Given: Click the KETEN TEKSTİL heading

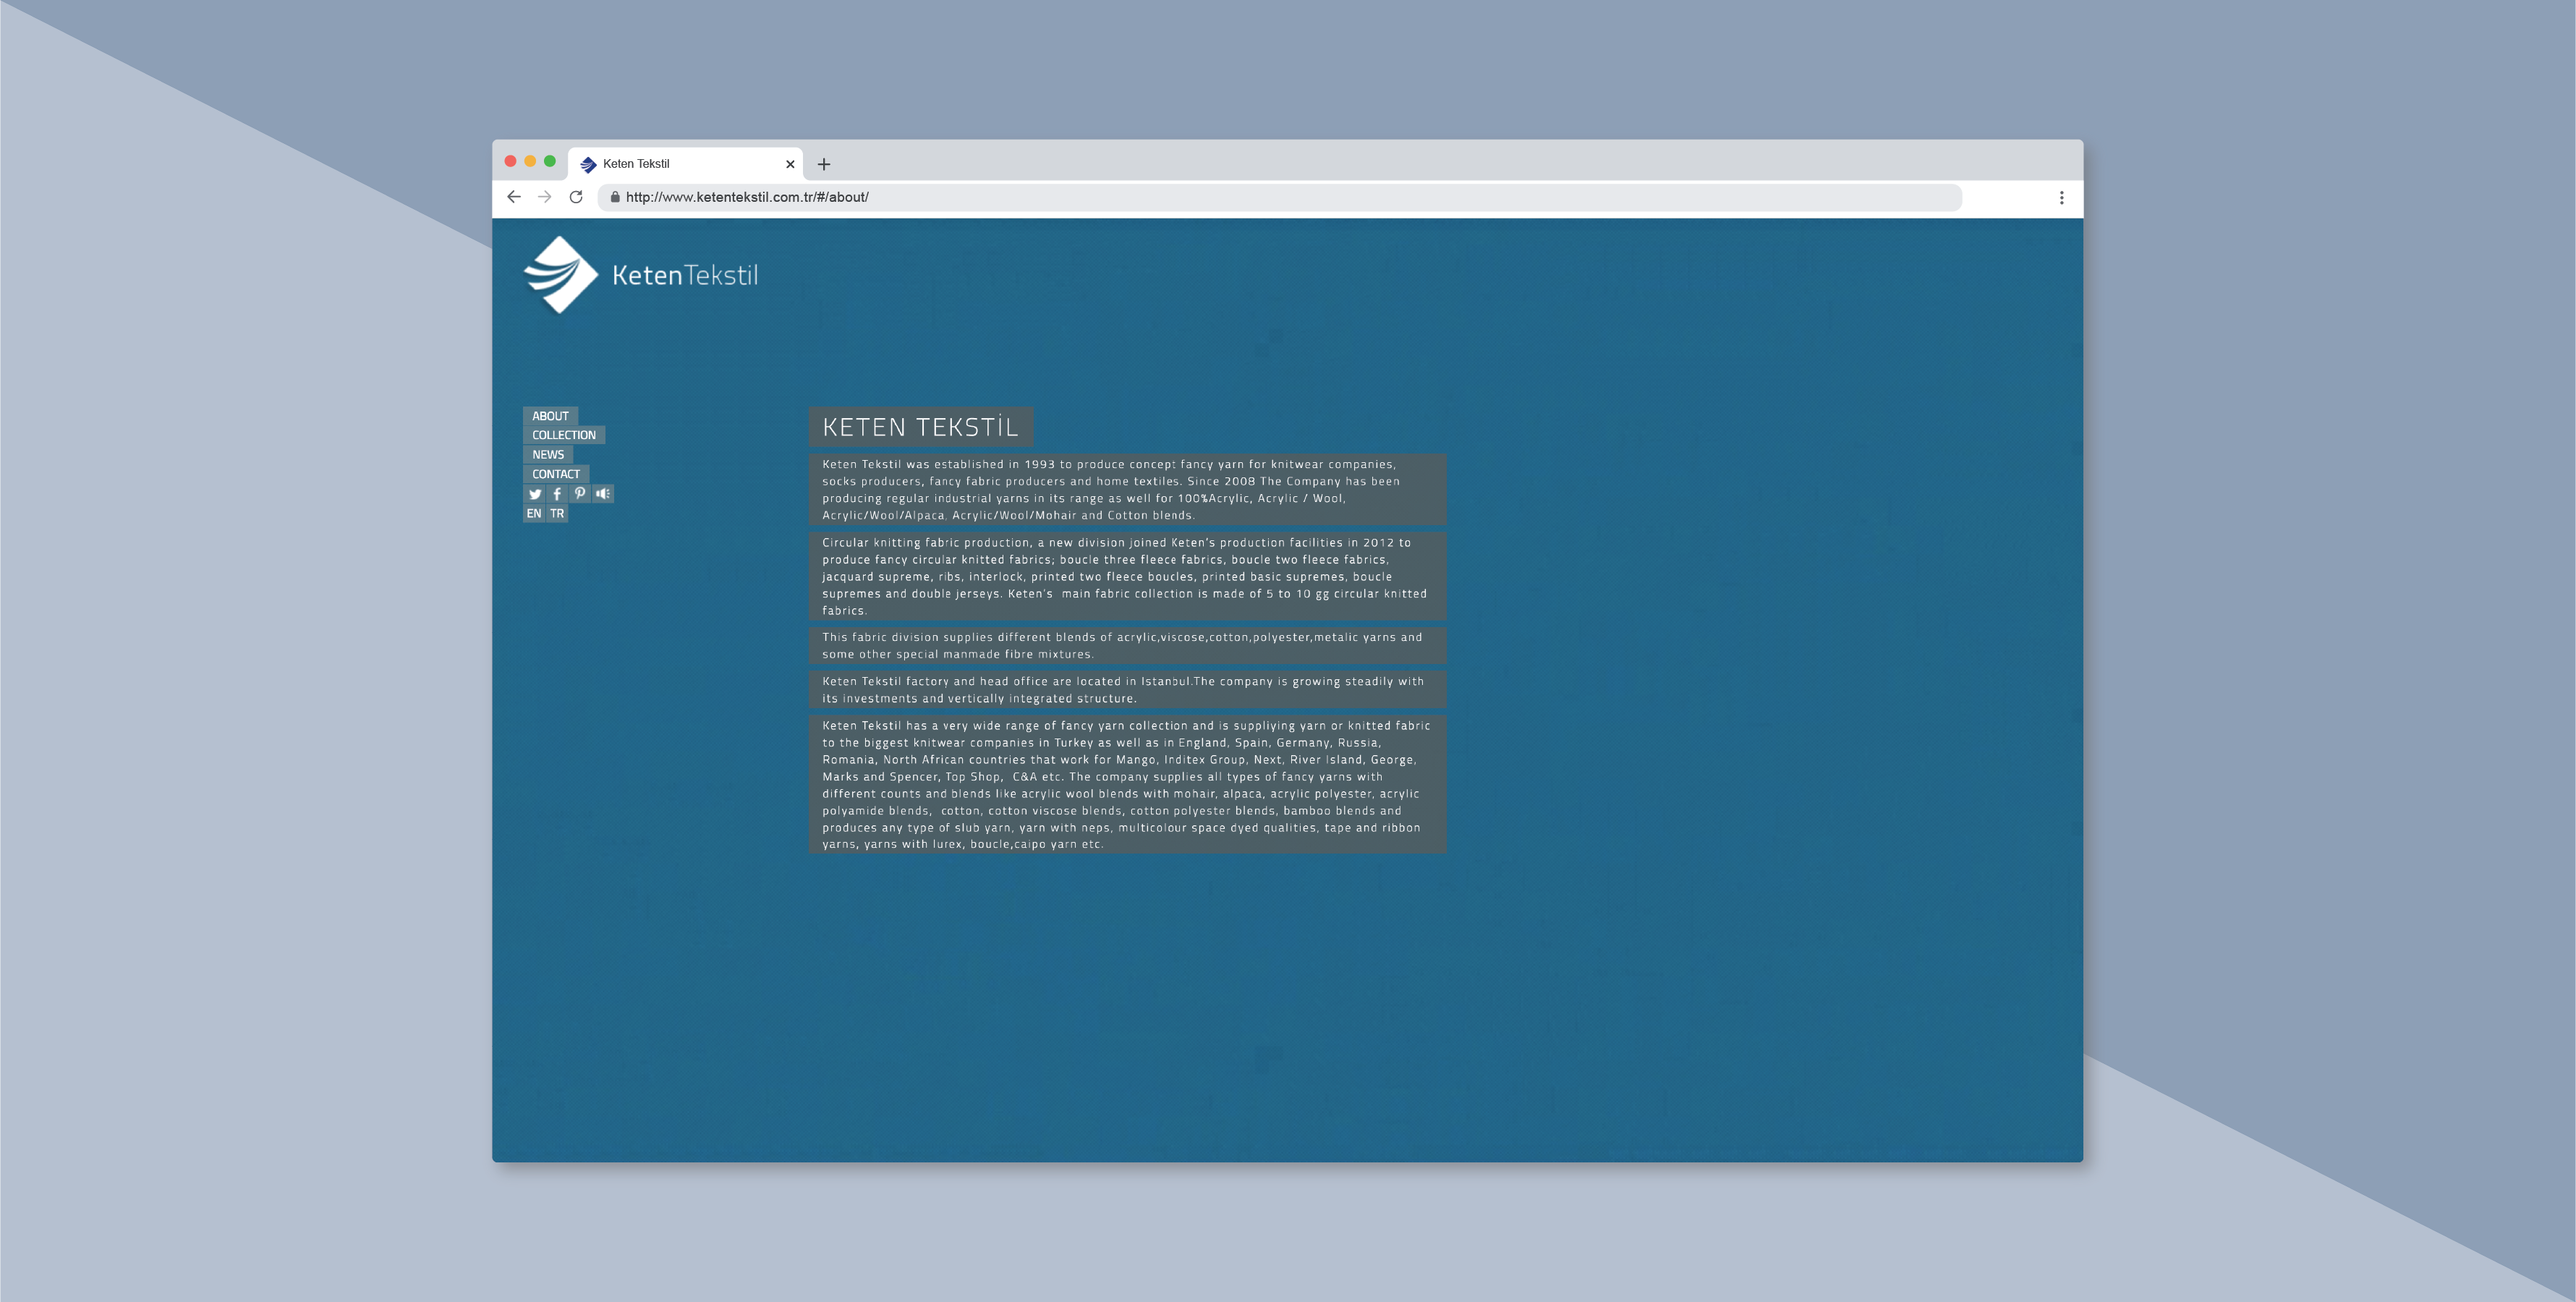Looking at the screenshot, I should tap(920, 427).
